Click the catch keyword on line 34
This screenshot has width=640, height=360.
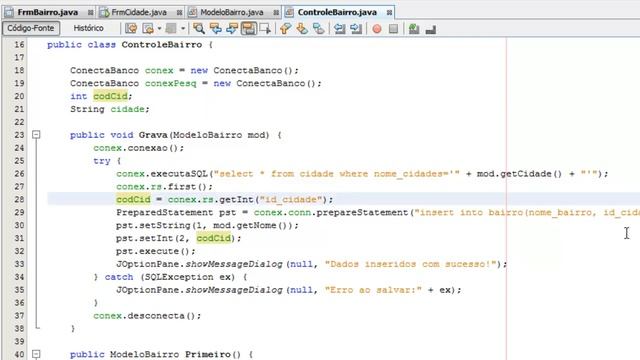click(x=119, y=277)
